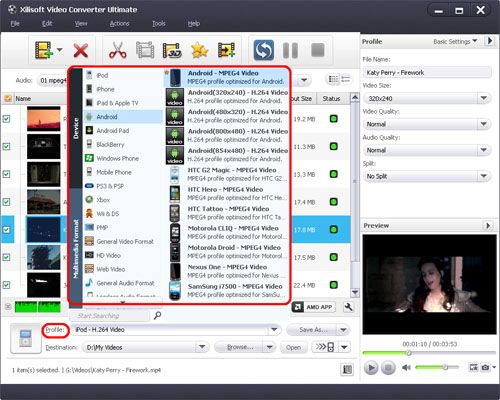Click the film merge icon

(x=145, y=50)
